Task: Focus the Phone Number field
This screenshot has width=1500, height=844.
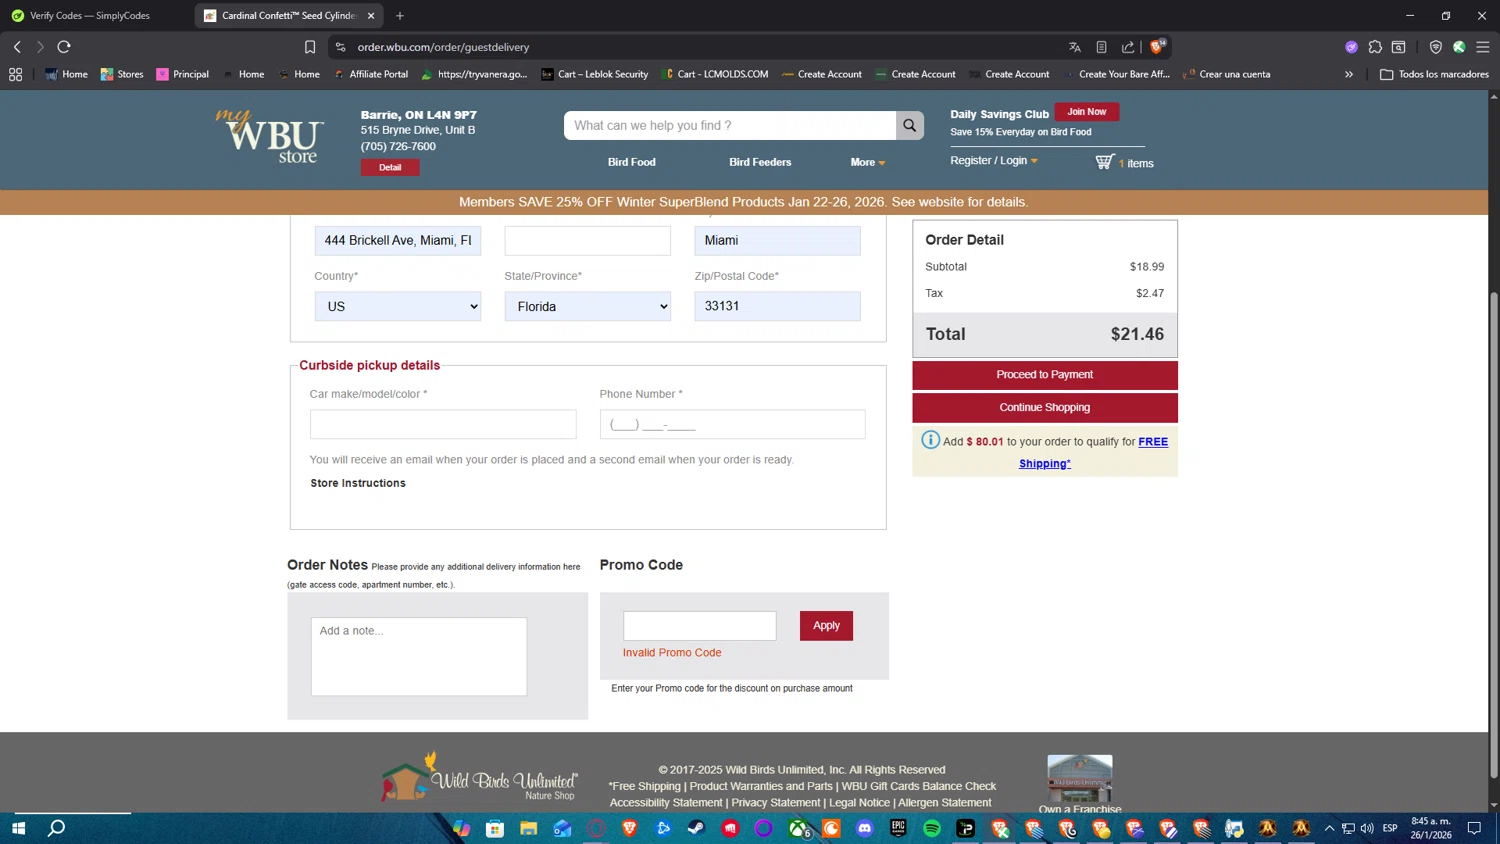Action: [x=732, y=424]
